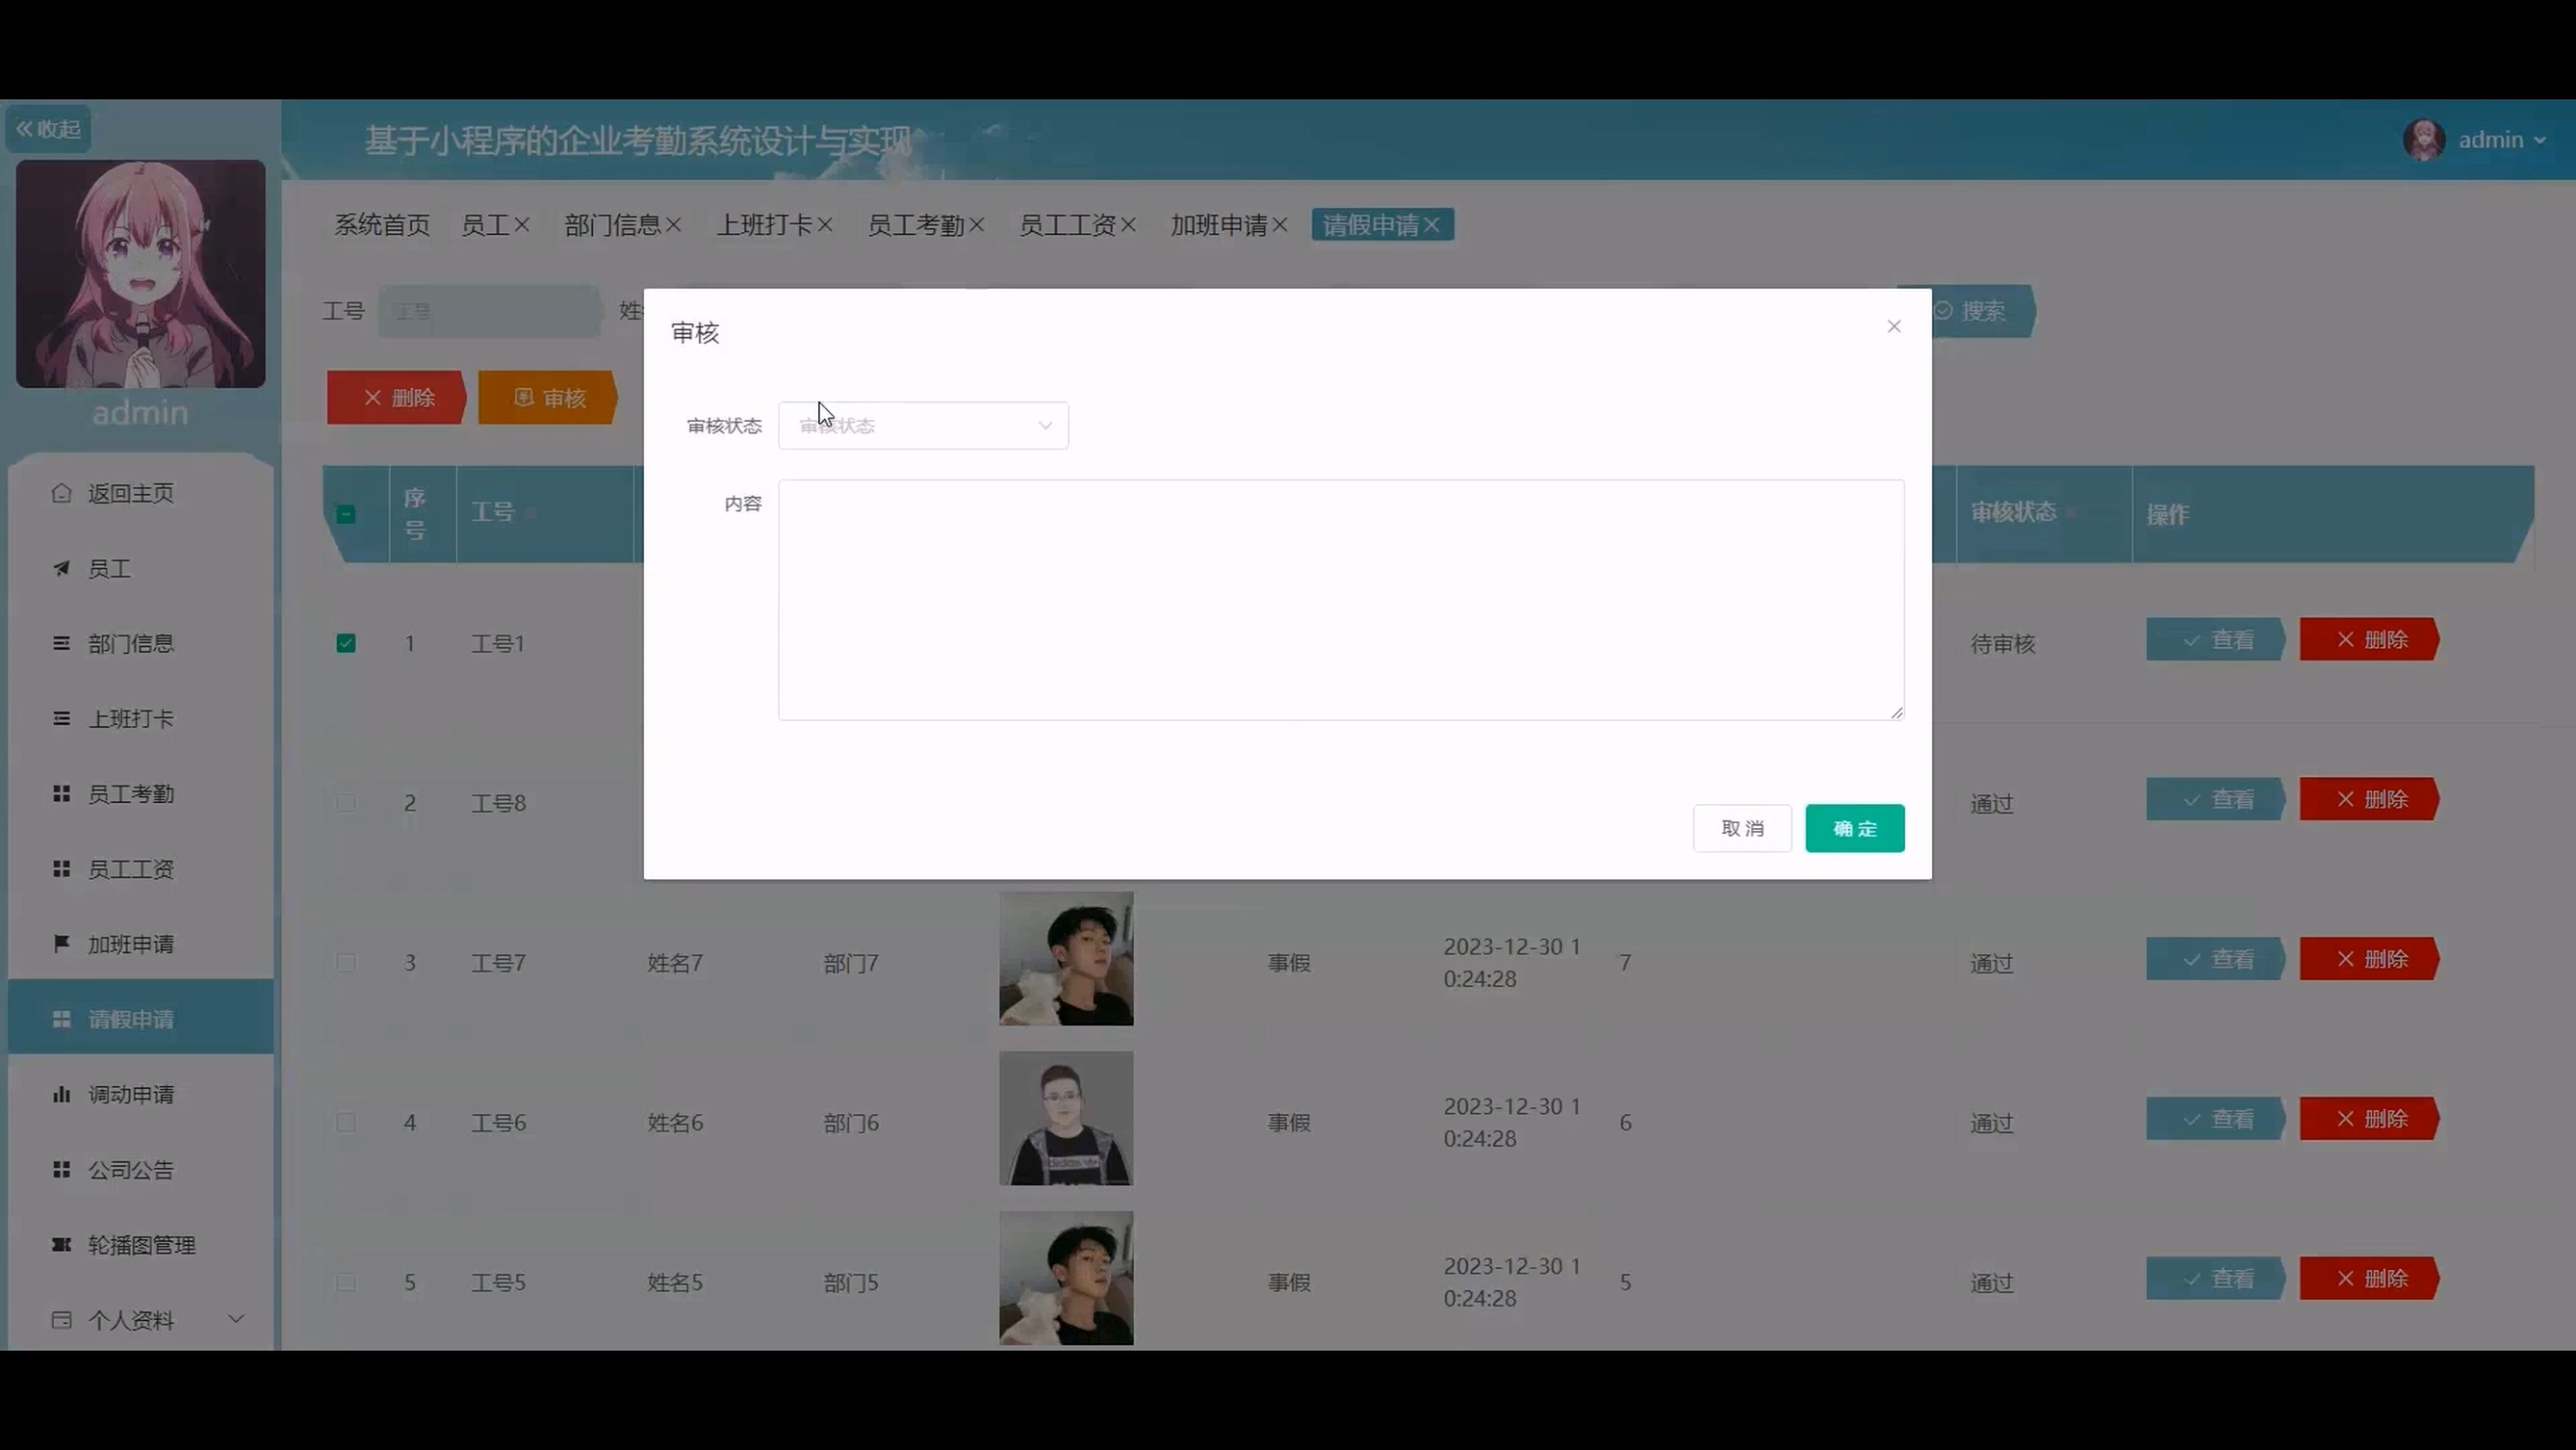This screenshot has width=2576, height=1450.
Task: Open 员工工资 in the sidebar
Action: (x=141, y=869)
